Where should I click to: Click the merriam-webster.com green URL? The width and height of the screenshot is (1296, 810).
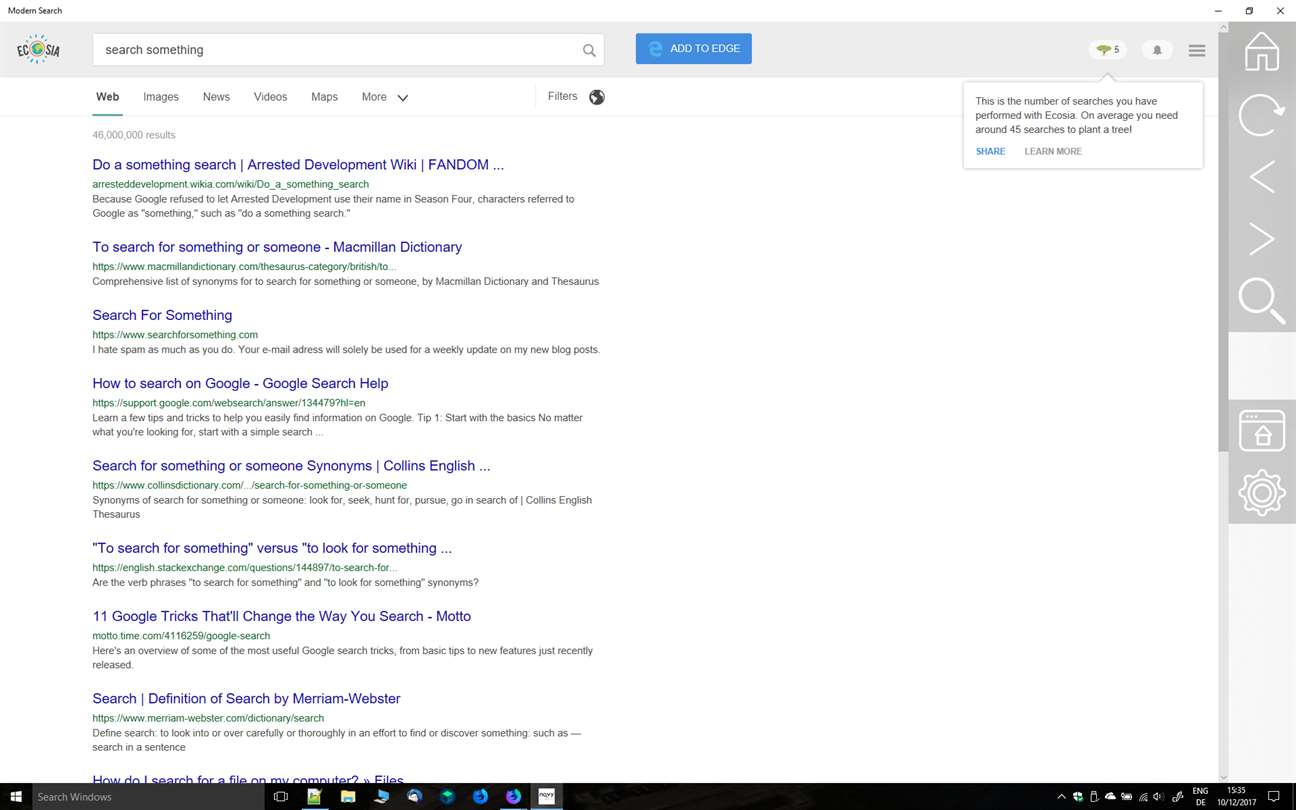click(208, 718)
